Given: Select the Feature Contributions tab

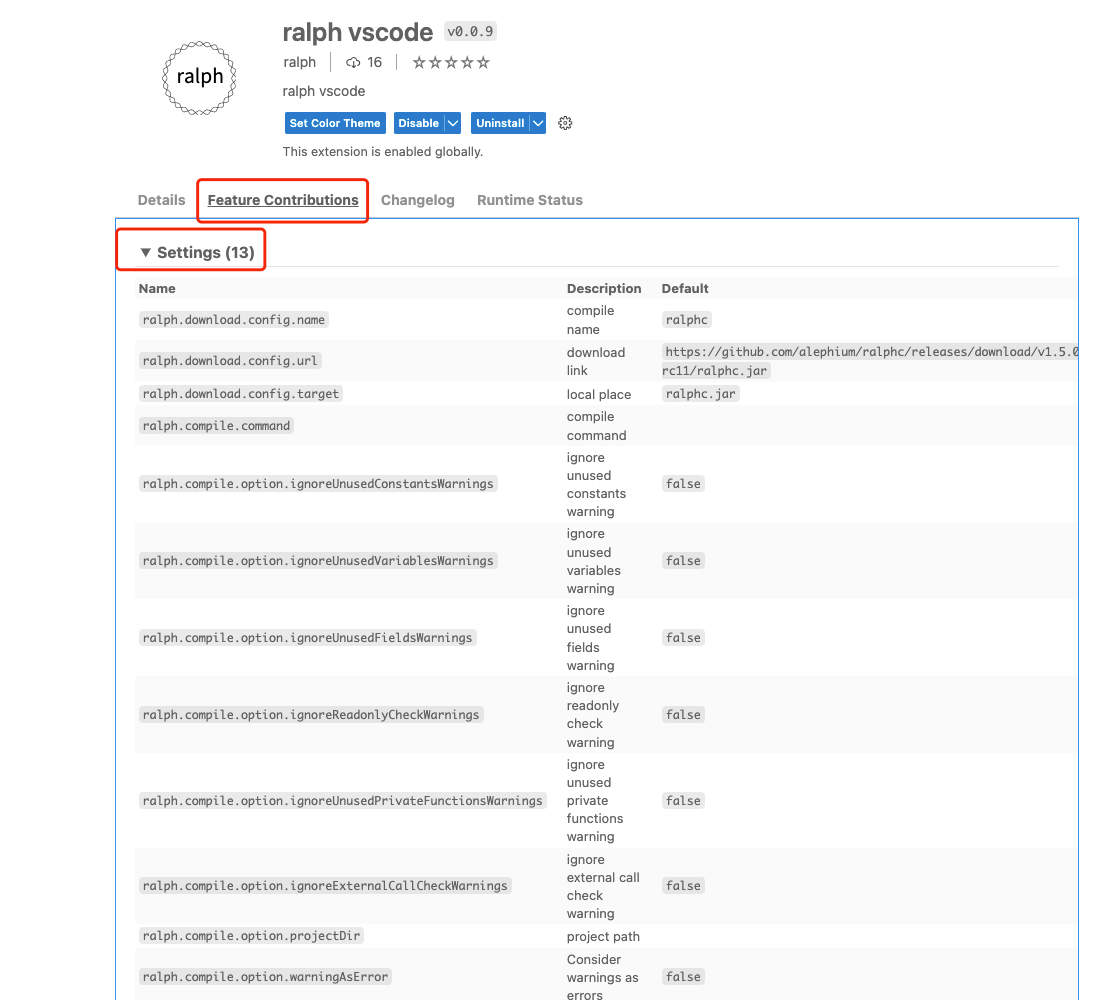Looking at the screenshot, I should 283,200.
